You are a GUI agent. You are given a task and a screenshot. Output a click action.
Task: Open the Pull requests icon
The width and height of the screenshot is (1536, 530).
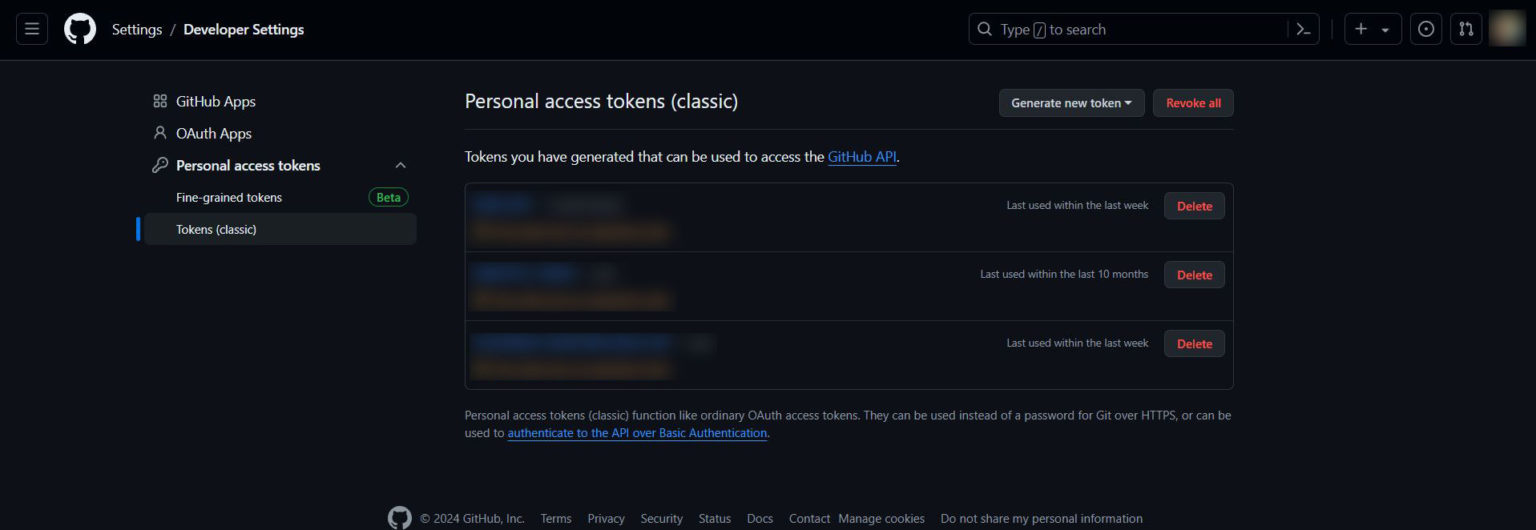click(x=1466, y=29)
